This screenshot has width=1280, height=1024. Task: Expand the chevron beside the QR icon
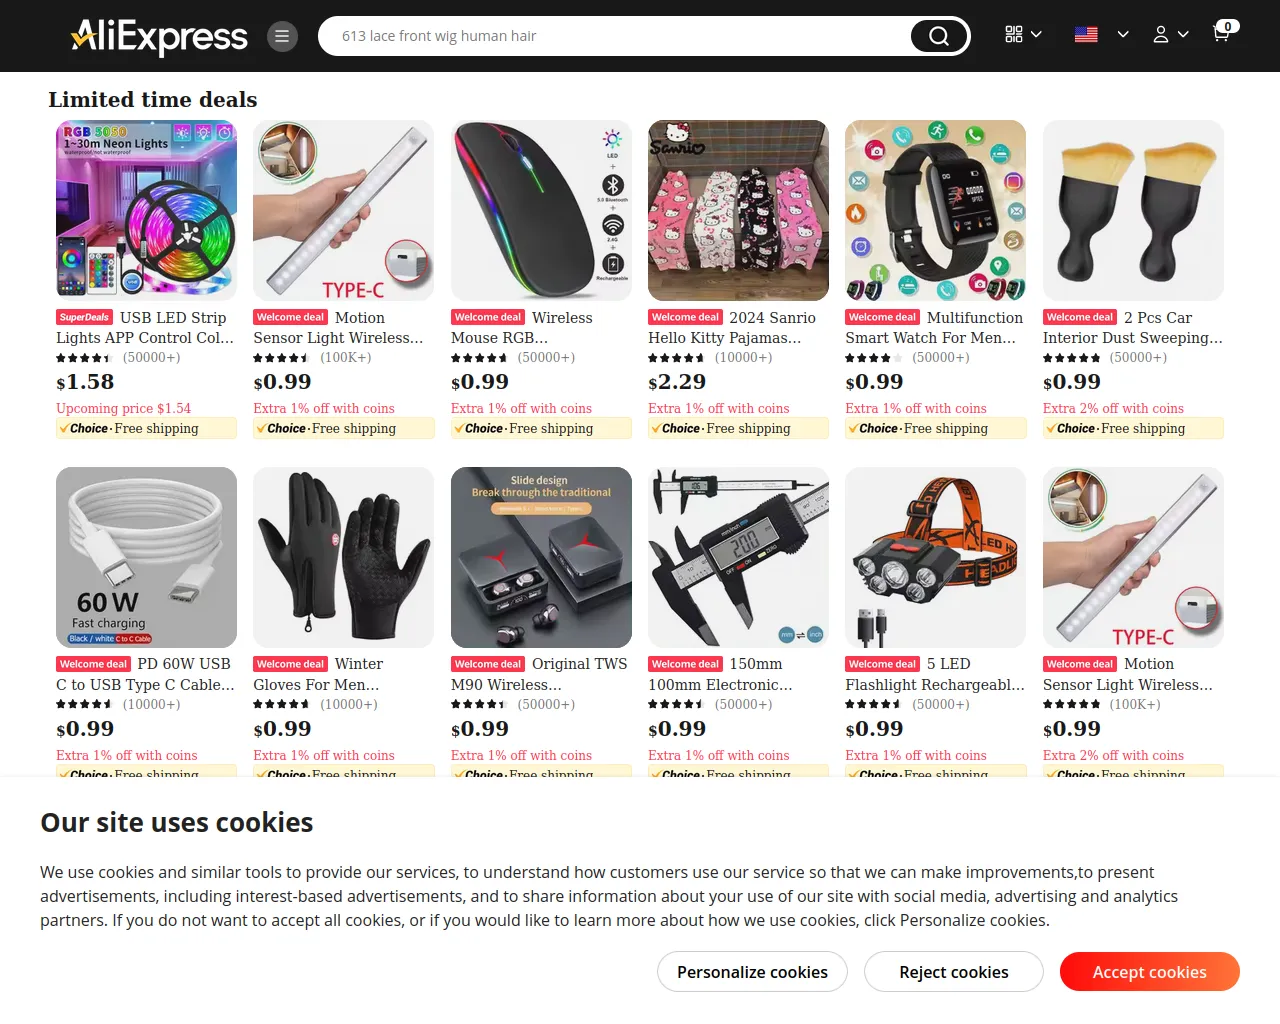(x=1036, y=34)
